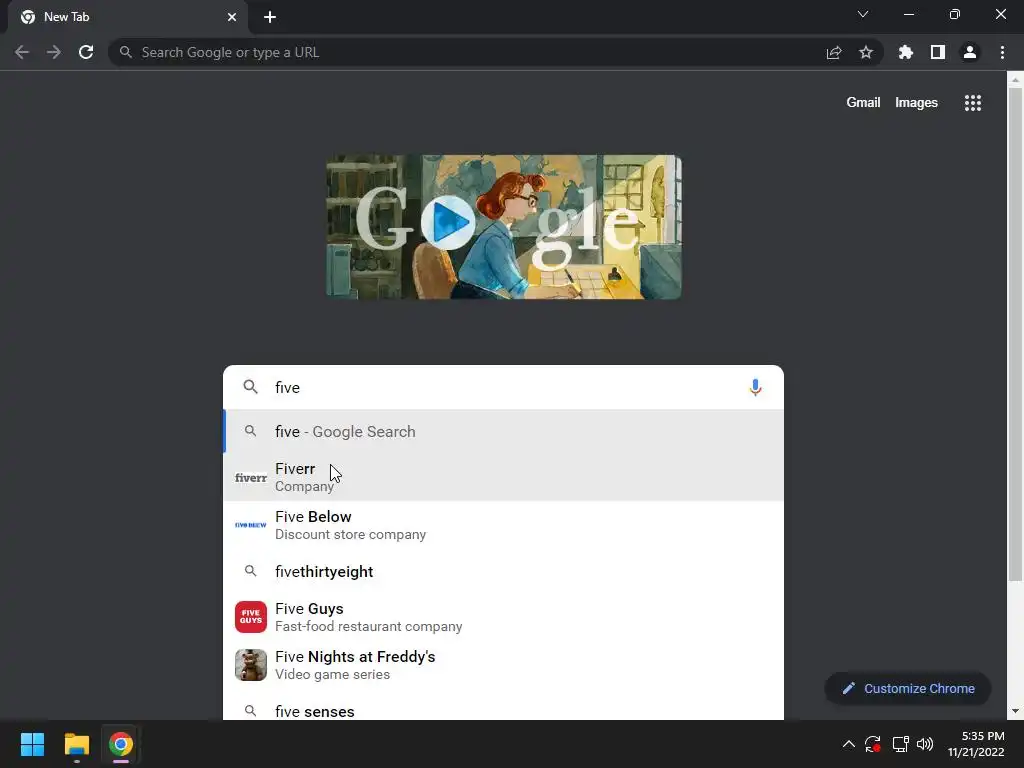The height and width of the screenshot is (768, 1024).
Task: Open Gmail link
Action: click(863, 103)
